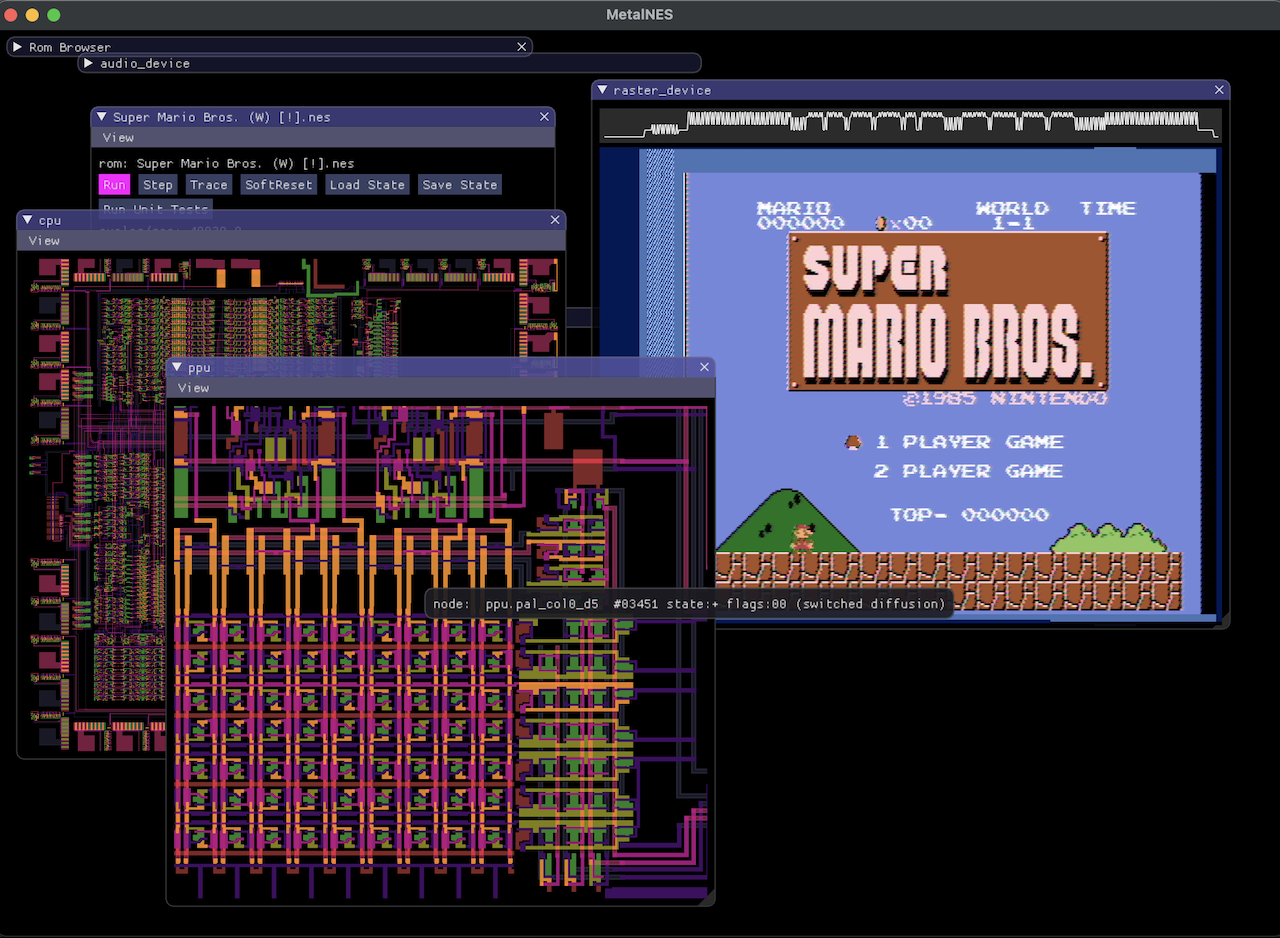The width and height of the screenshot is (1280, 938).
Task: Open the View menu in the ppu window
Action: [x=193, y=388]
